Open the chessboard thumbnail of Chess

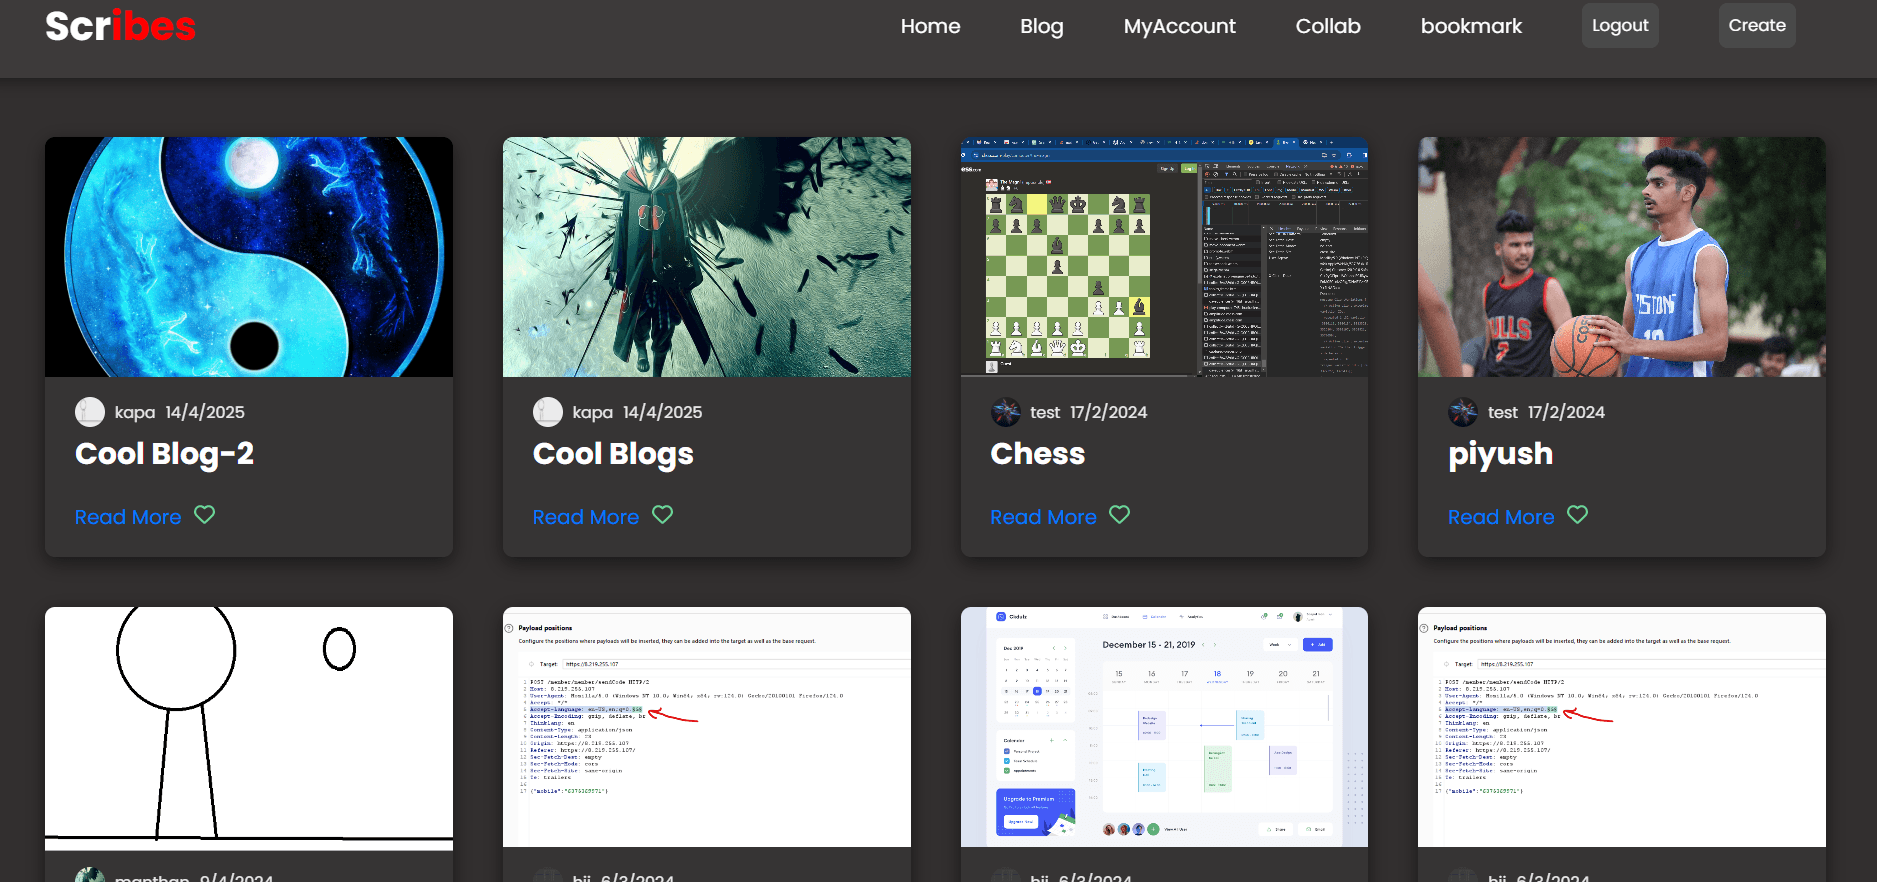1164,257
